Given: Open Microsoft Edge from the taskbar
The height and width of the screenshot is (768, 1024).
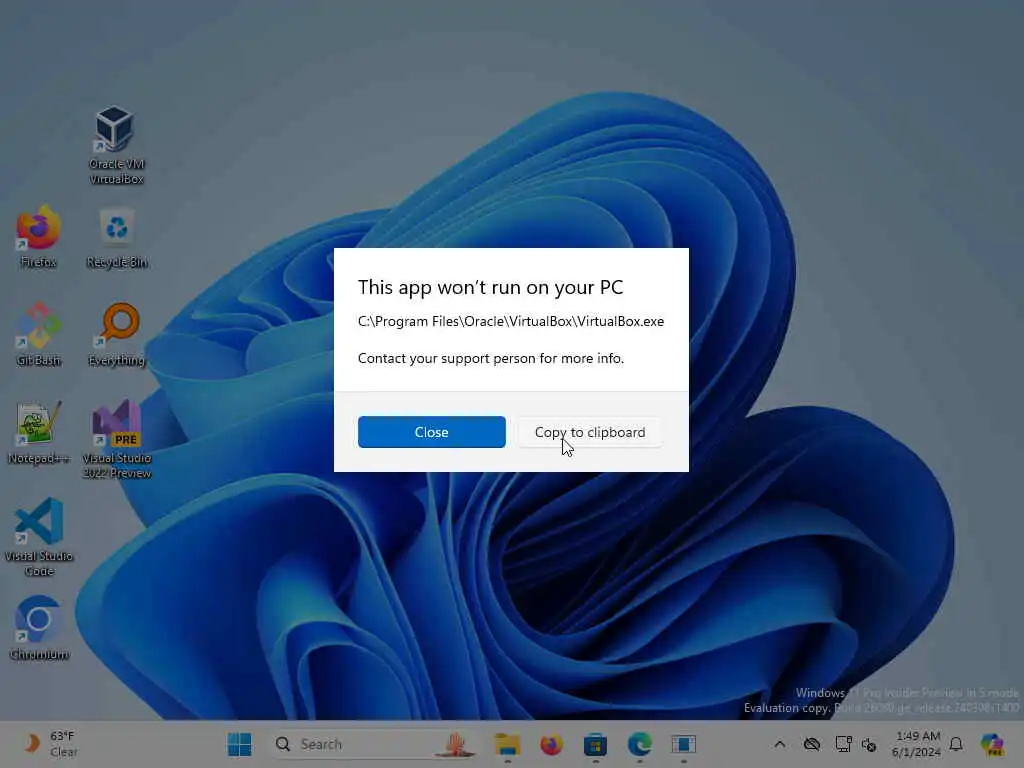Looking at the screenshot, I should [640, 744].
